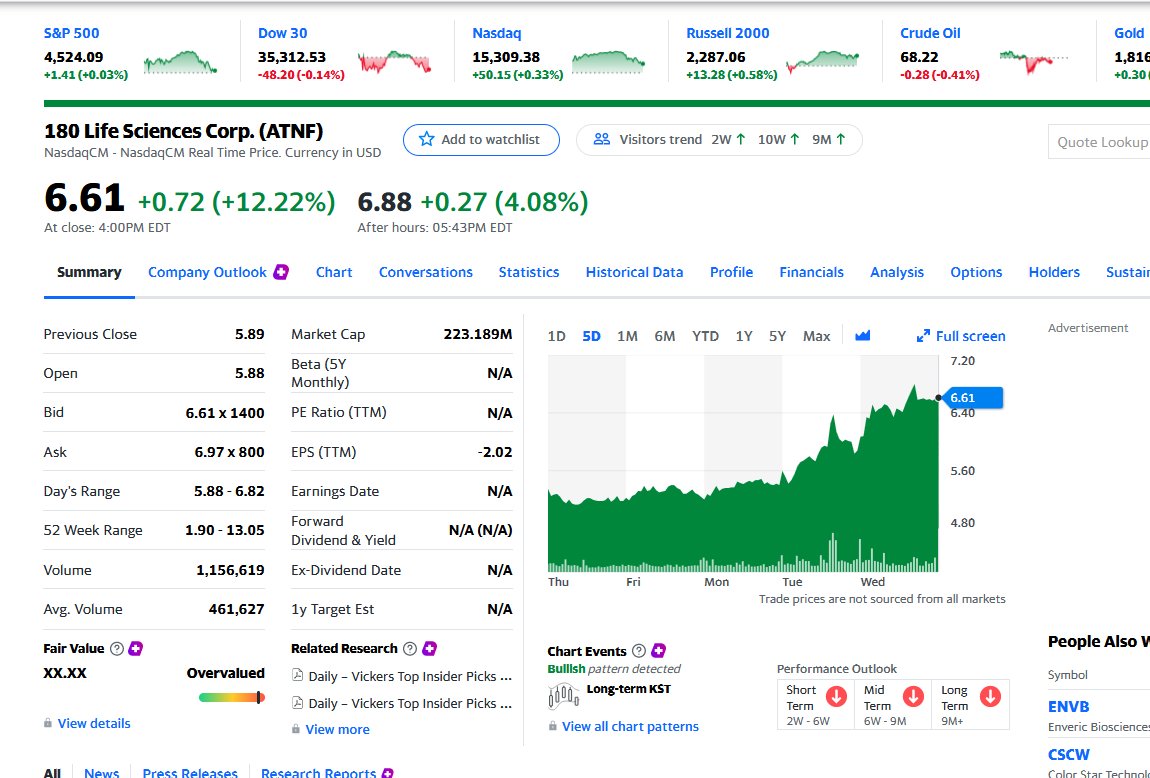This screenshot has height=778, width=1150.
Task: Click the Full screen expand arrows icon
Action: [923, 336]
